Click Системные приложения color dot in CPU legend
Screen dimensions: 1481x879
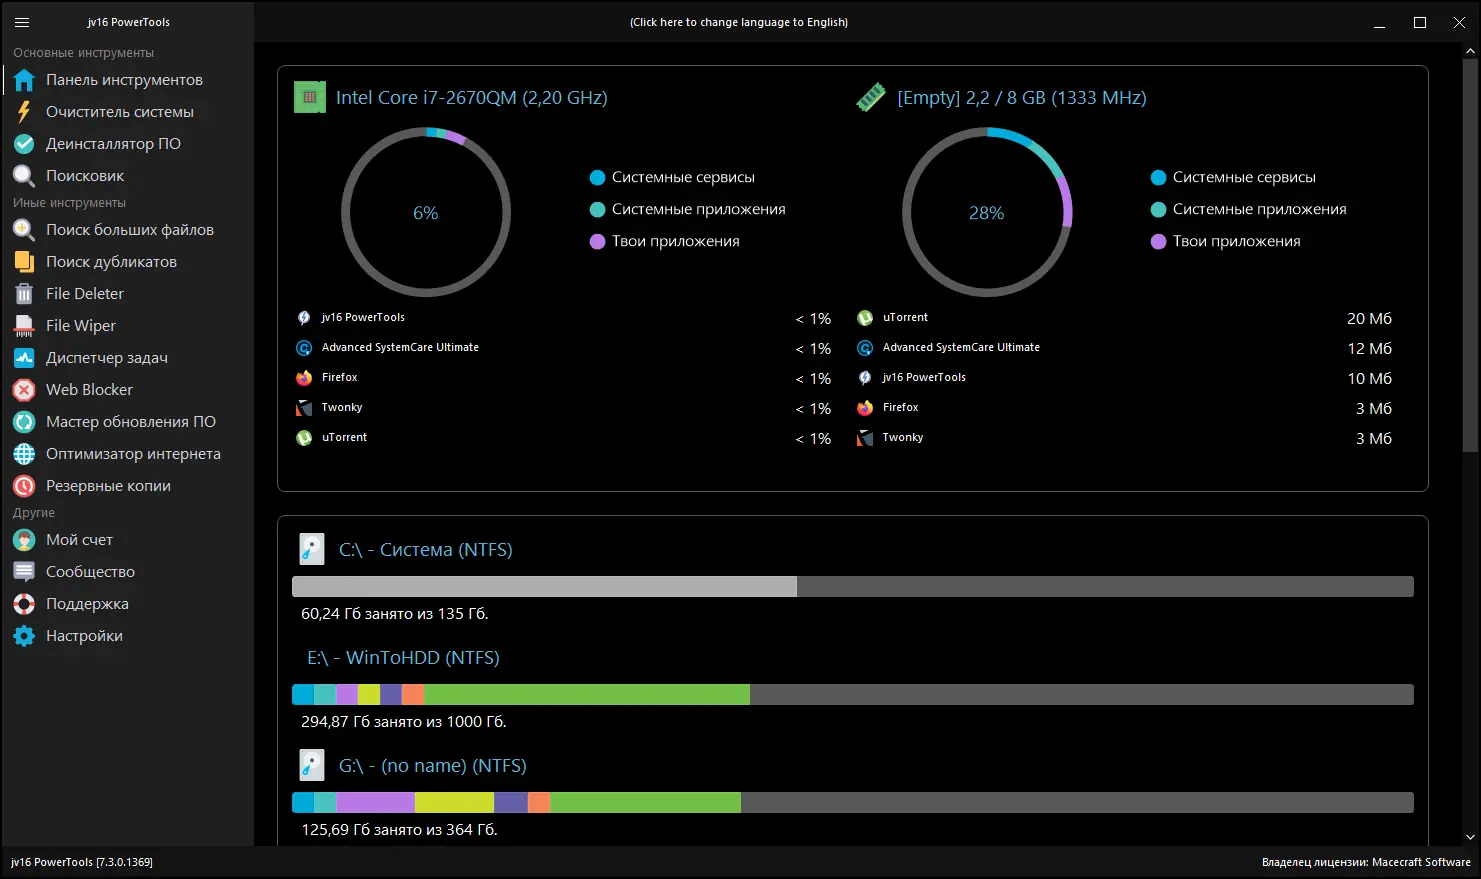point(598,210)
